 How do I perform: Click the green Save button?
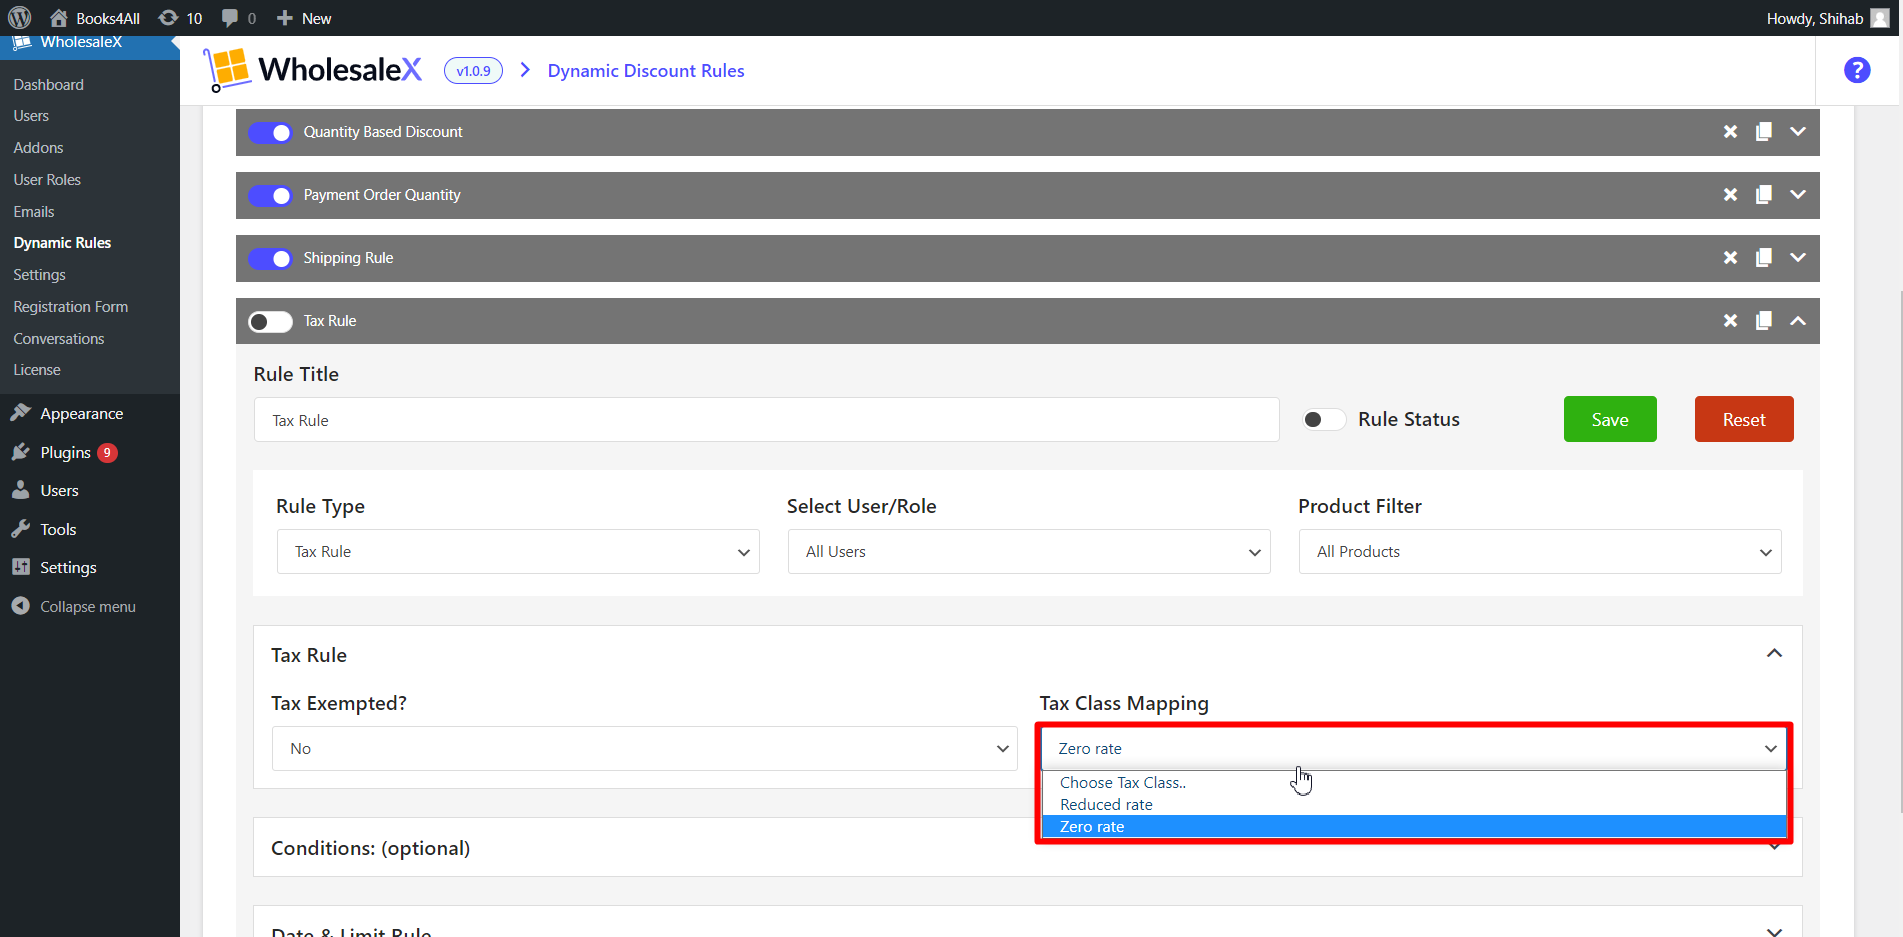1610,419
